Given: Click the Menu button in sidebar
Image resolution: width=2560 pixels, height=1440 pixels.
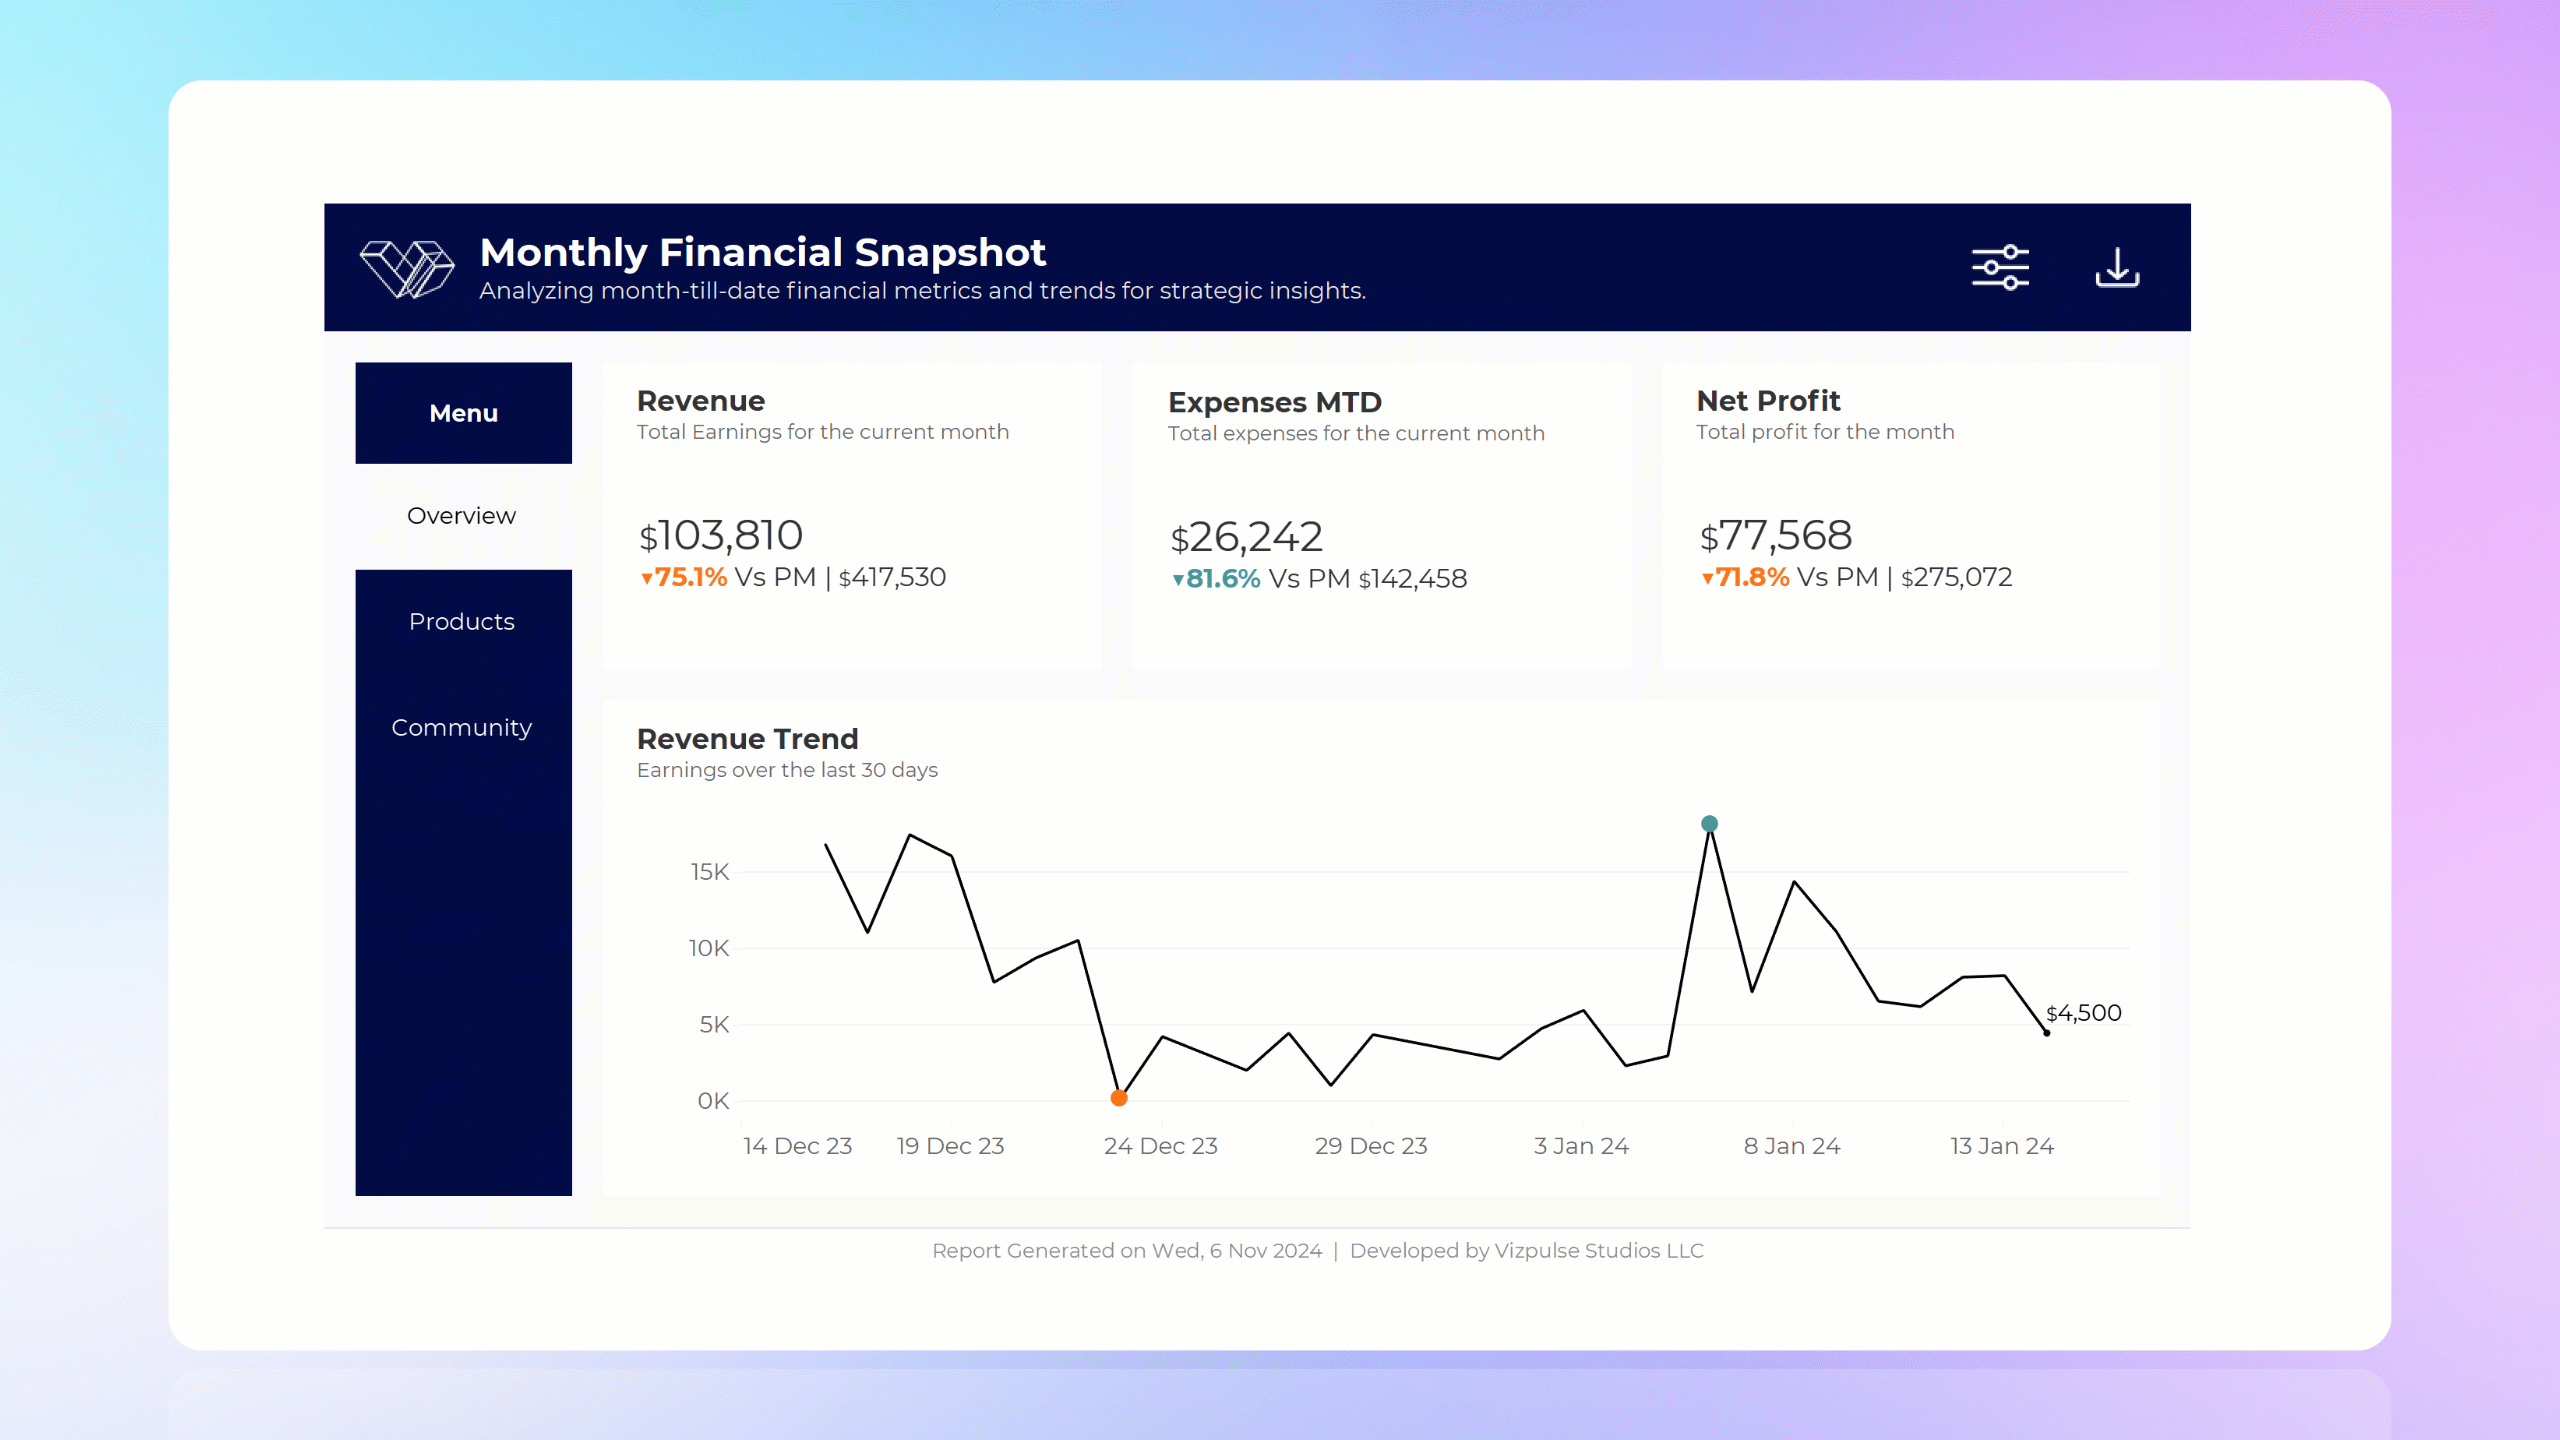Looking at the screenshot, I should click(x=464, y=413).
